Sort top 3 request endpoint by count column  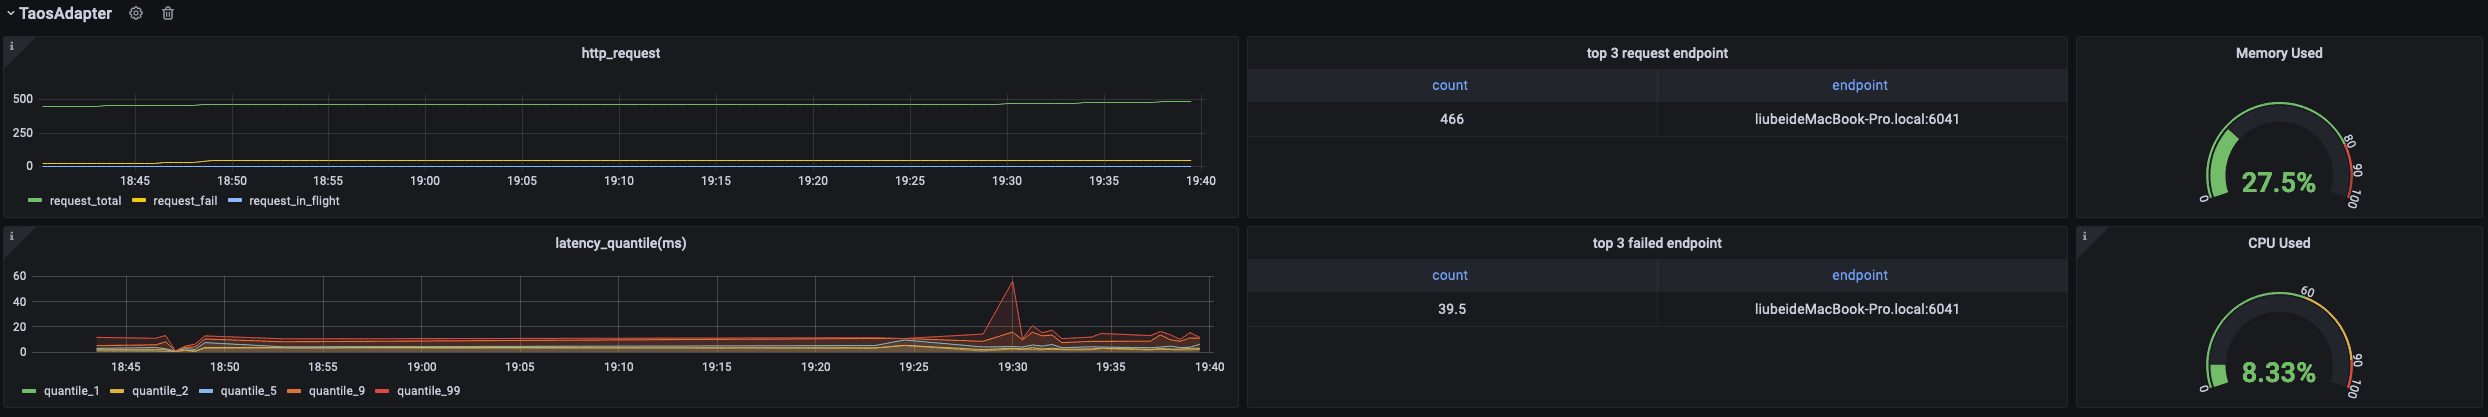pos(1449,85)
